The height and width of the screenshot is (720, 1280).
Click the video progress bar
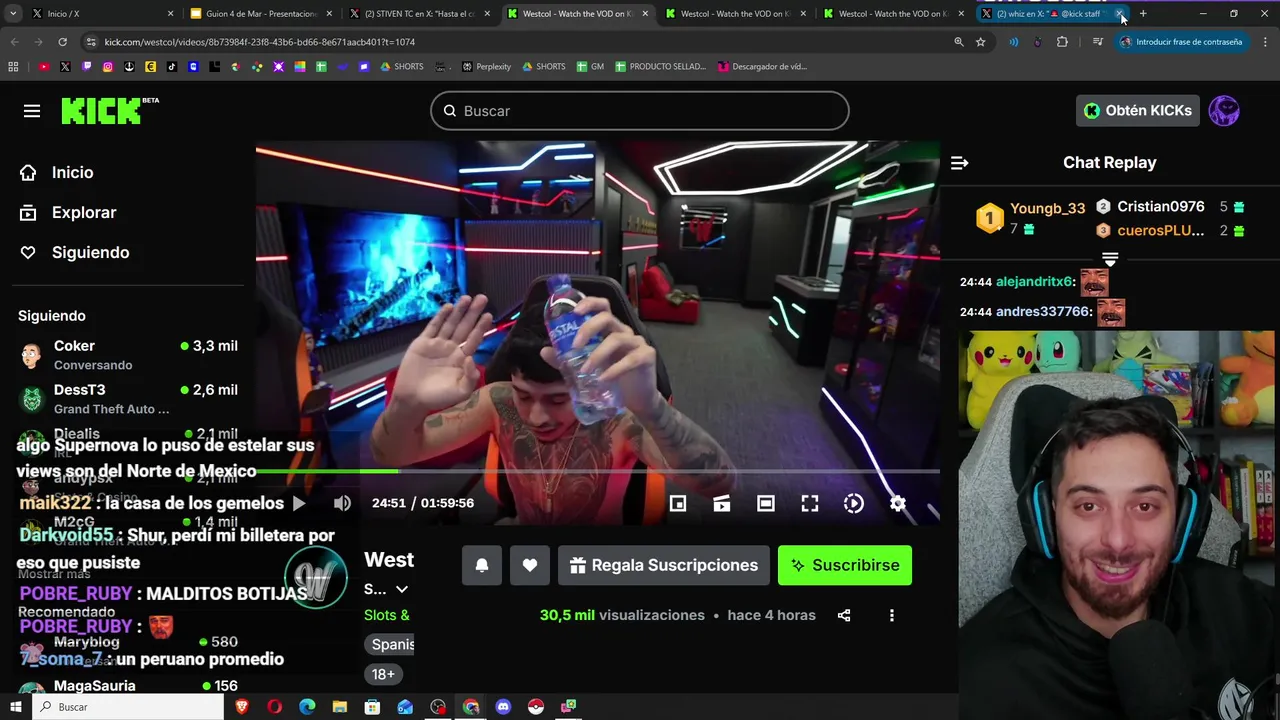[x=598, y=471]
